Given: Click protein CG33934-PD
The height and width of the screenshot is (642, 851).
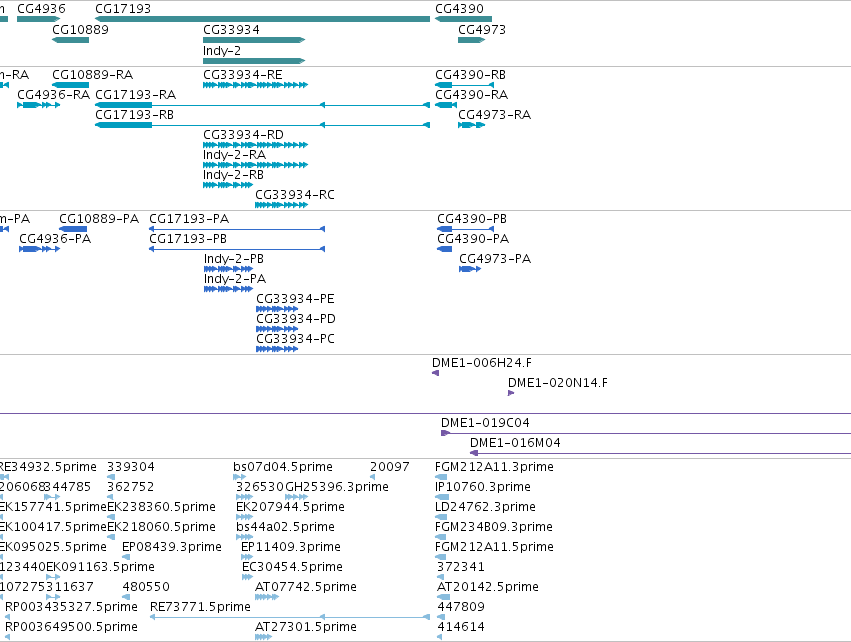Looking at the screenshot, I should (x=296, y=319).
